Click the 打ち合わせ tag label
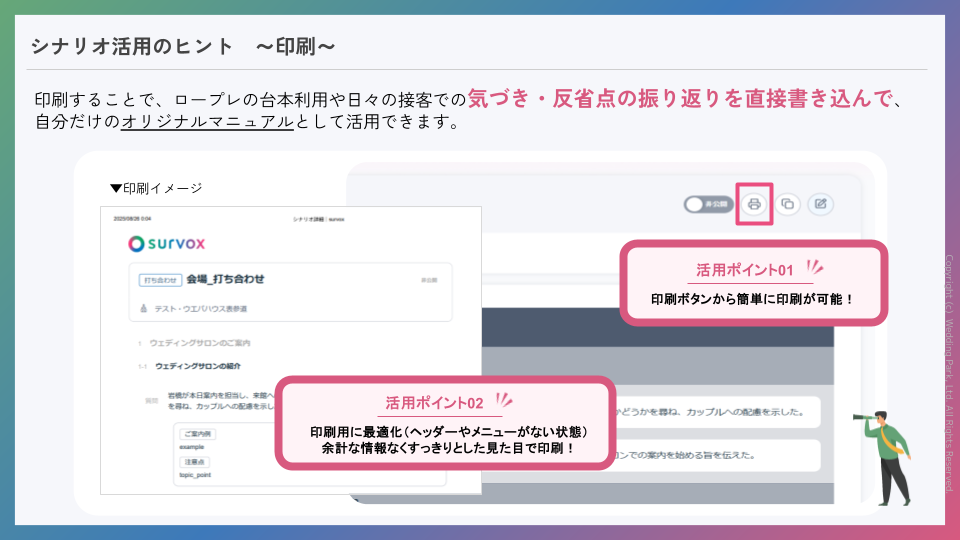Viewport: 960px width, 540px height. (160, 280)
